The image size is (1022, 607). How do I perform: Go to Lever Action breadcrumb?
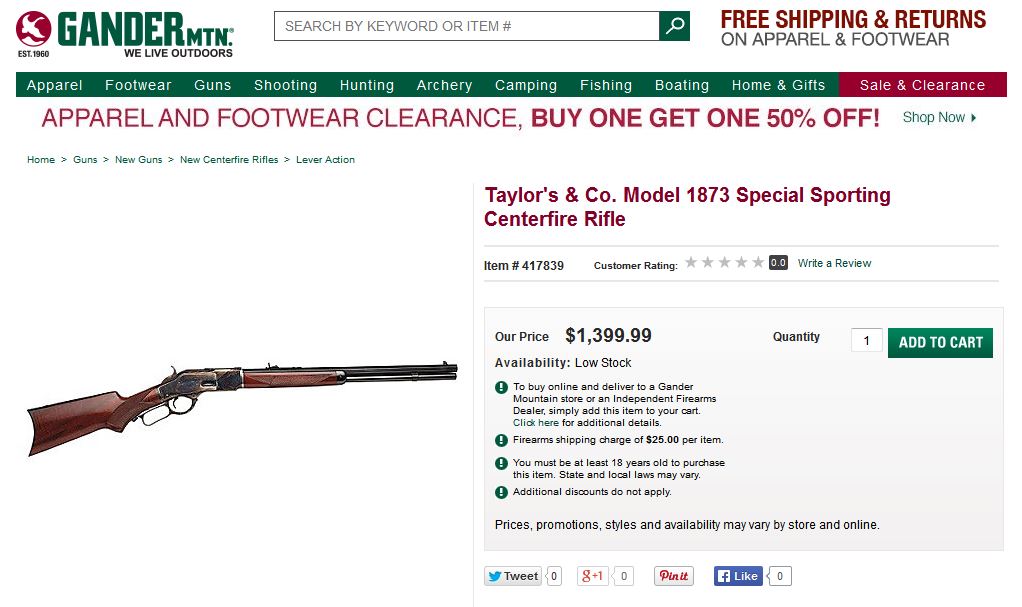click(325, 160)
